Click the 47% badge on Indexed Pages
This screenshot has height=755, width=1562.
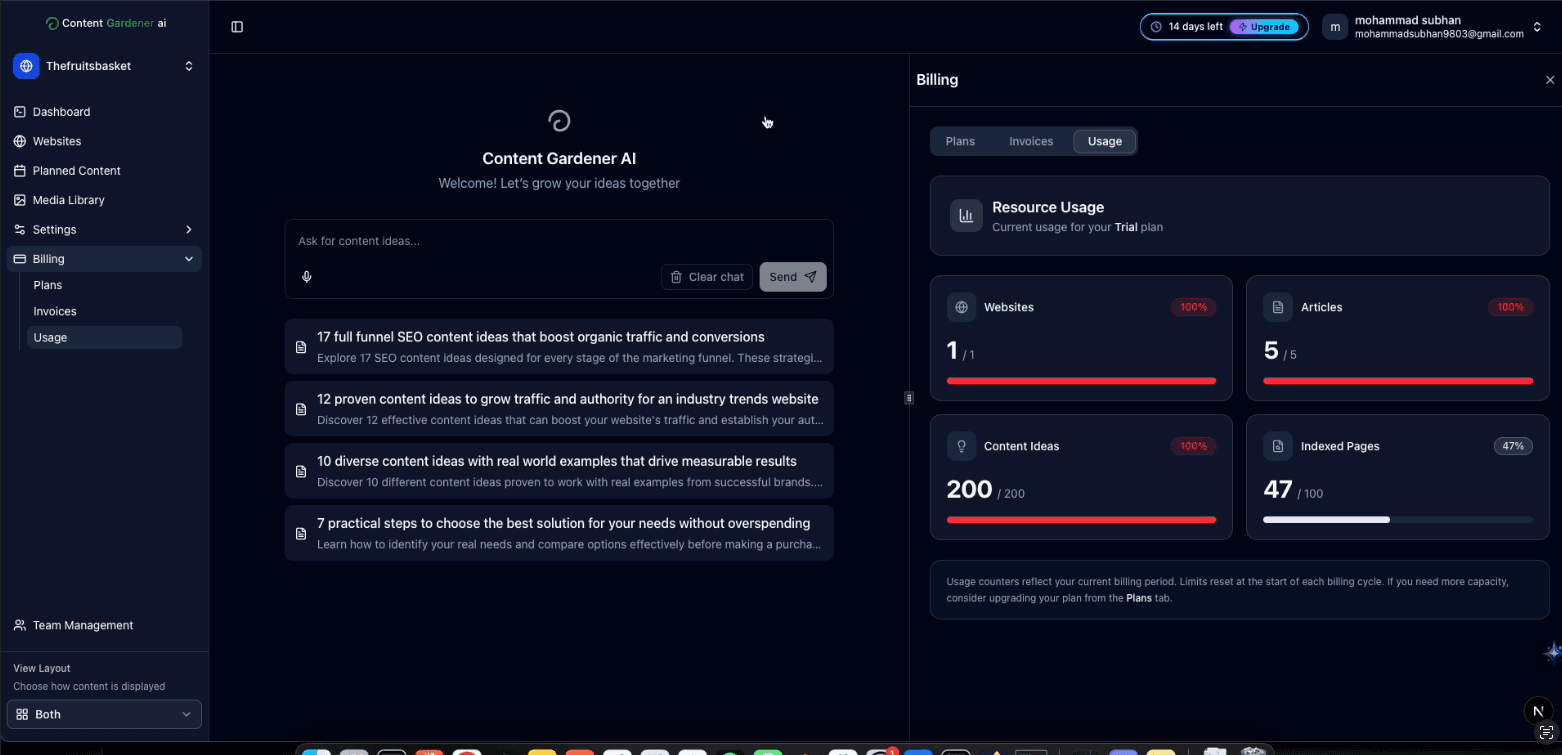(x=1513, y=446)
